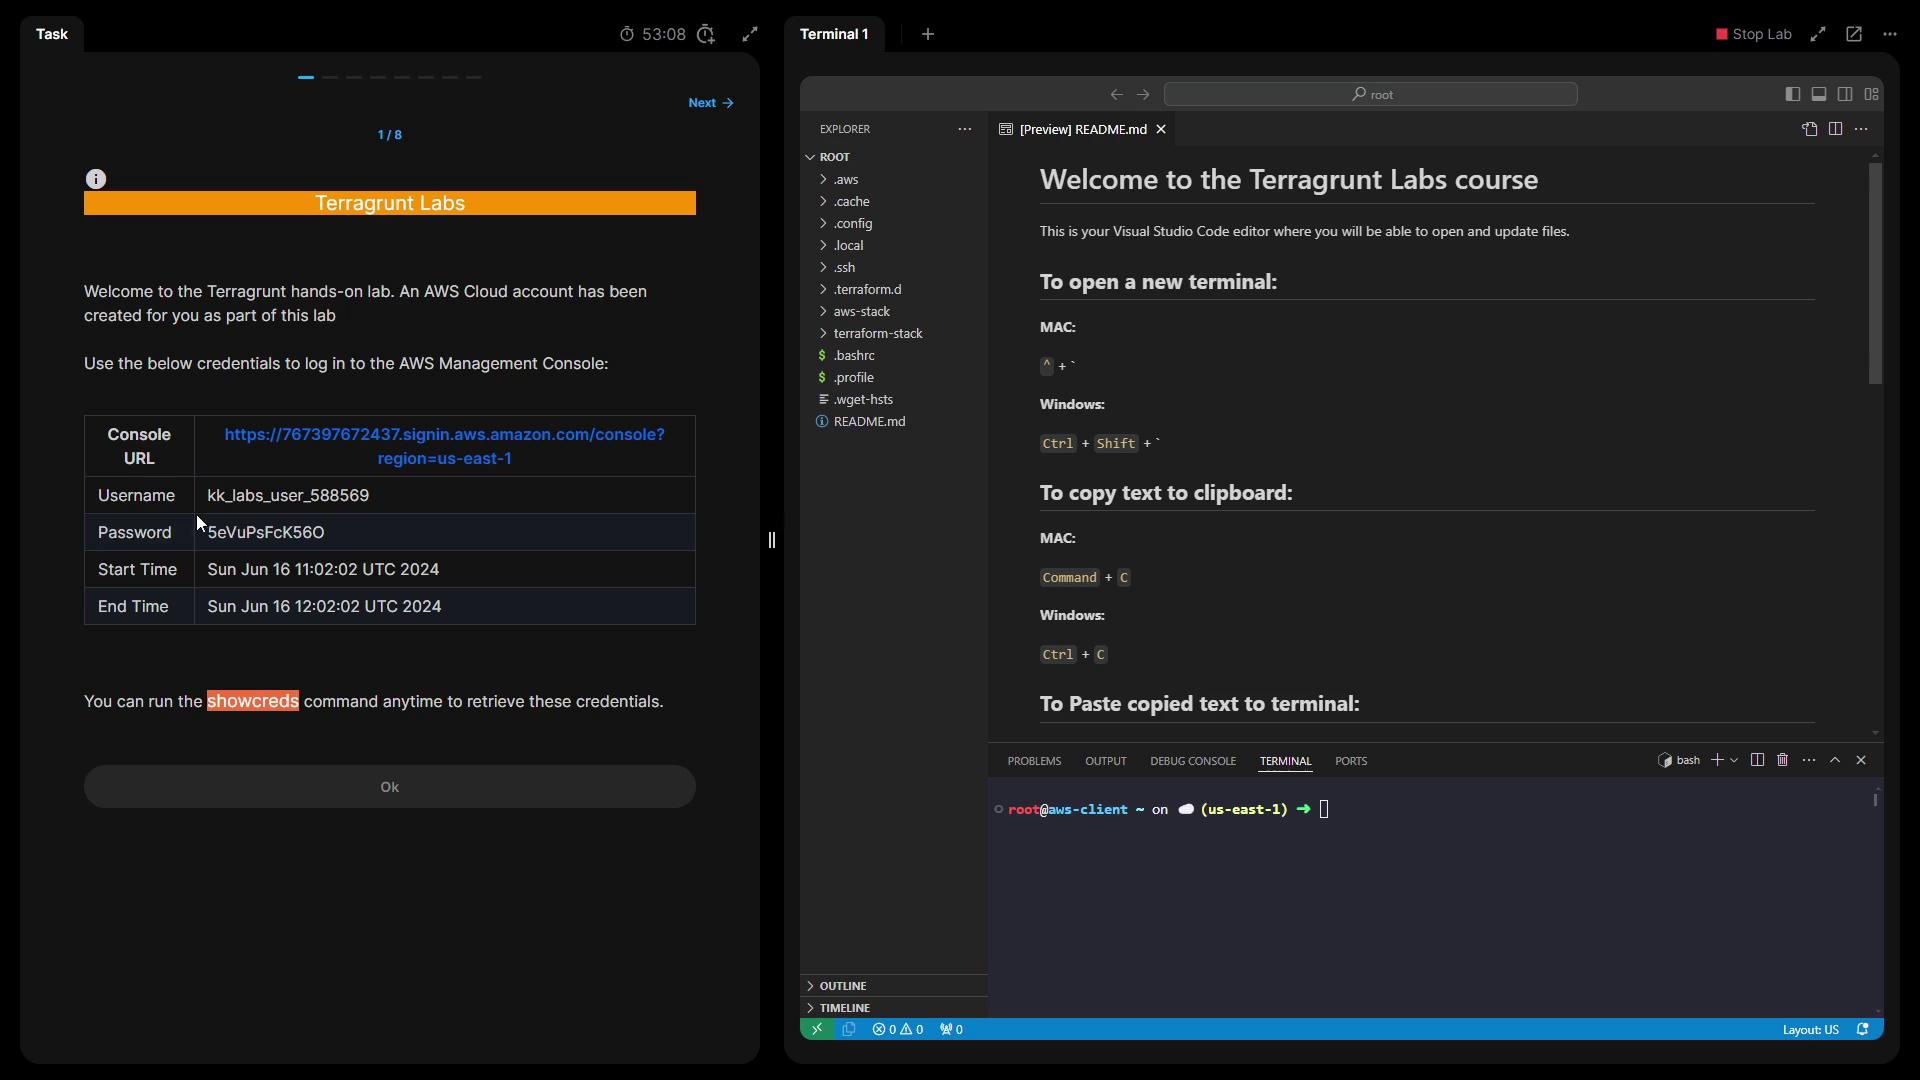Click the README preview vertical scrollbar

pyautogui.click(x=1875, y=273)
